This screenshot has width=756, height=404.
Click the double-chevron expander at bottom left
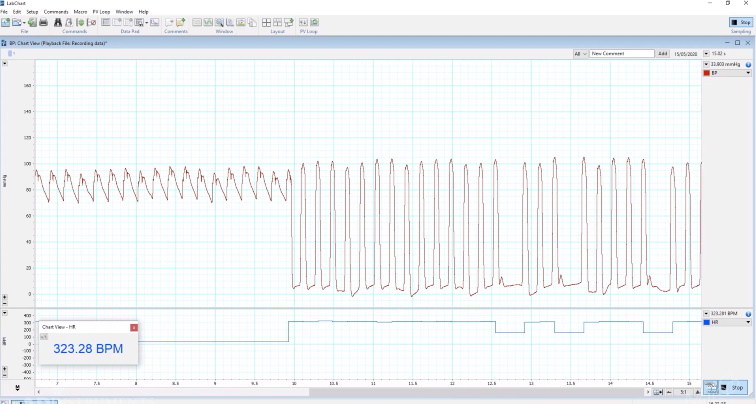pos(17,387)
